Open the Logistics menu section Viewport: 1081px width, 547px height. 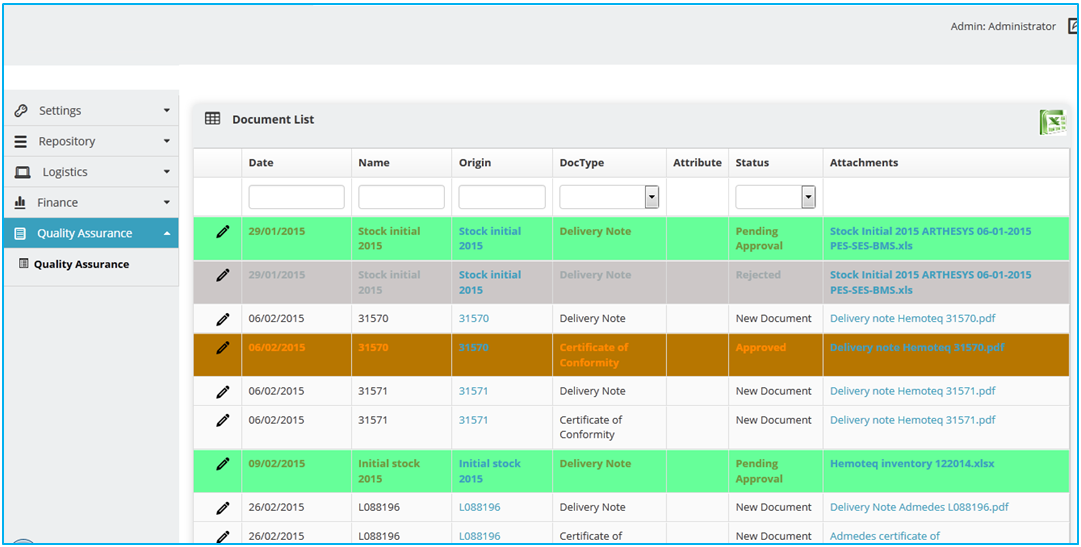90,172
